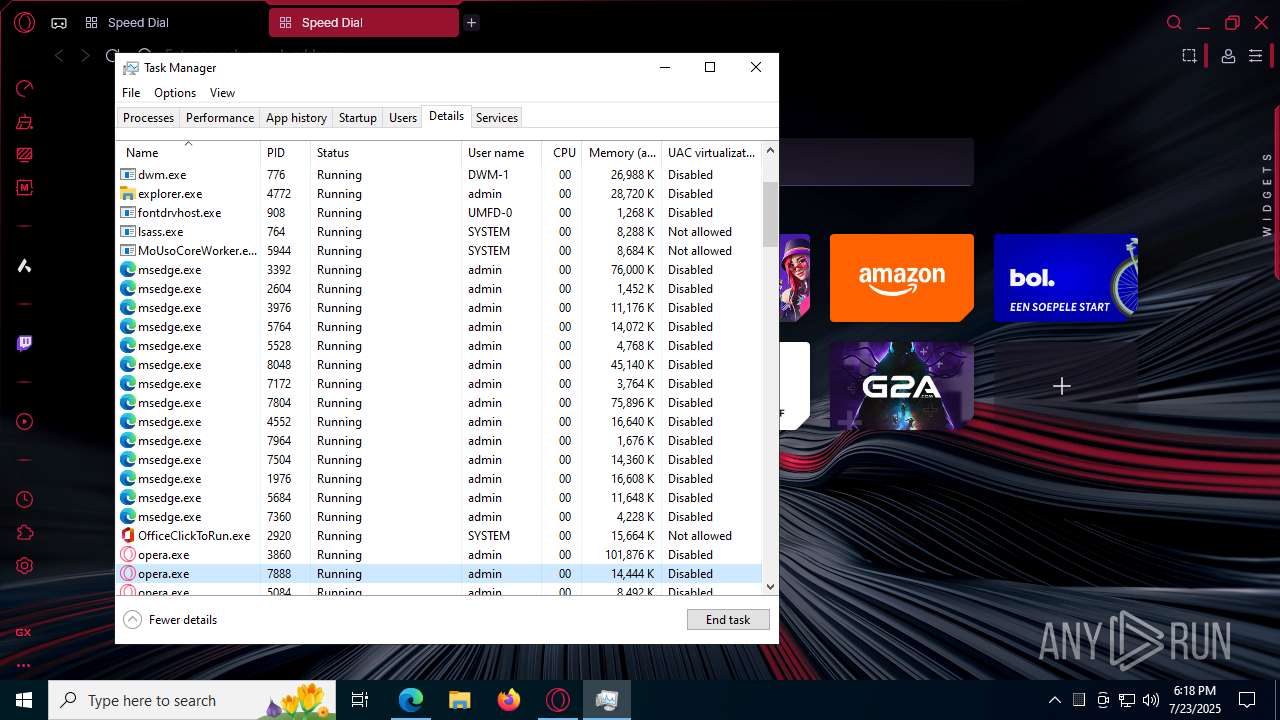Open the Opera account profile icon
Image resolution: width=1280 pixels, height=720 pixels.
pos(1228,56)
